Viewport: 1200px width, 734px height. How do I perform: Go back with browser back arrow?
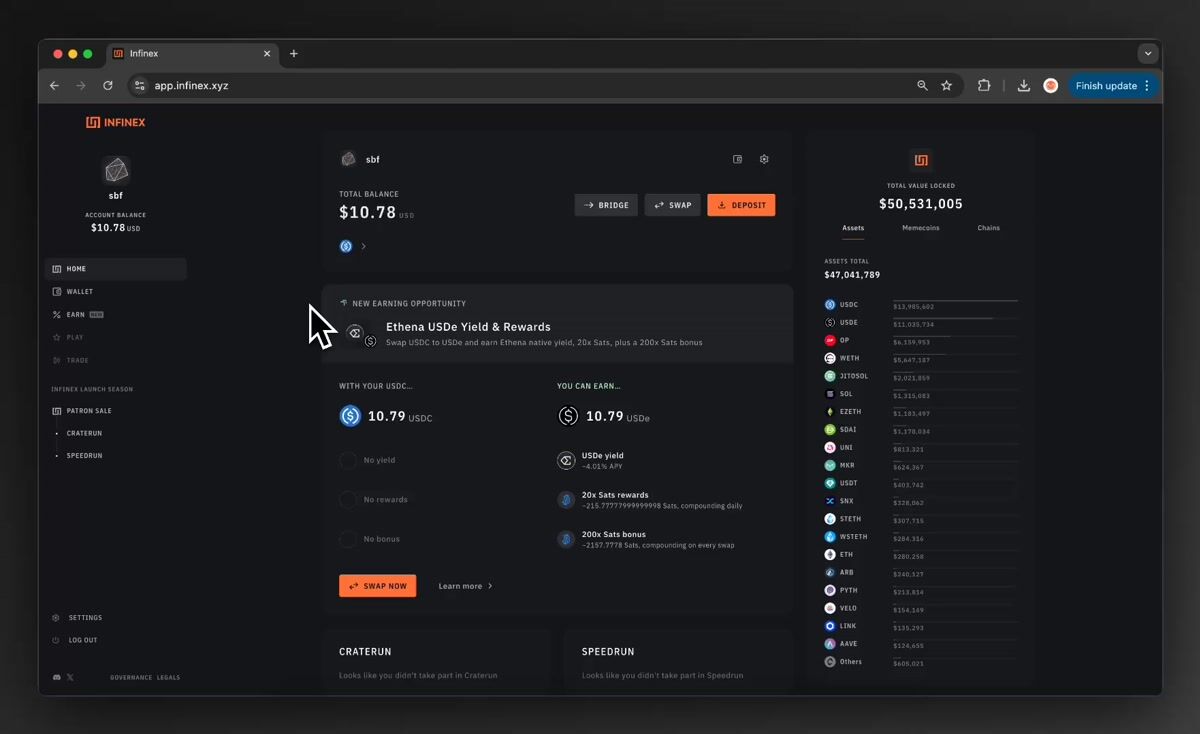pos(55,86)
